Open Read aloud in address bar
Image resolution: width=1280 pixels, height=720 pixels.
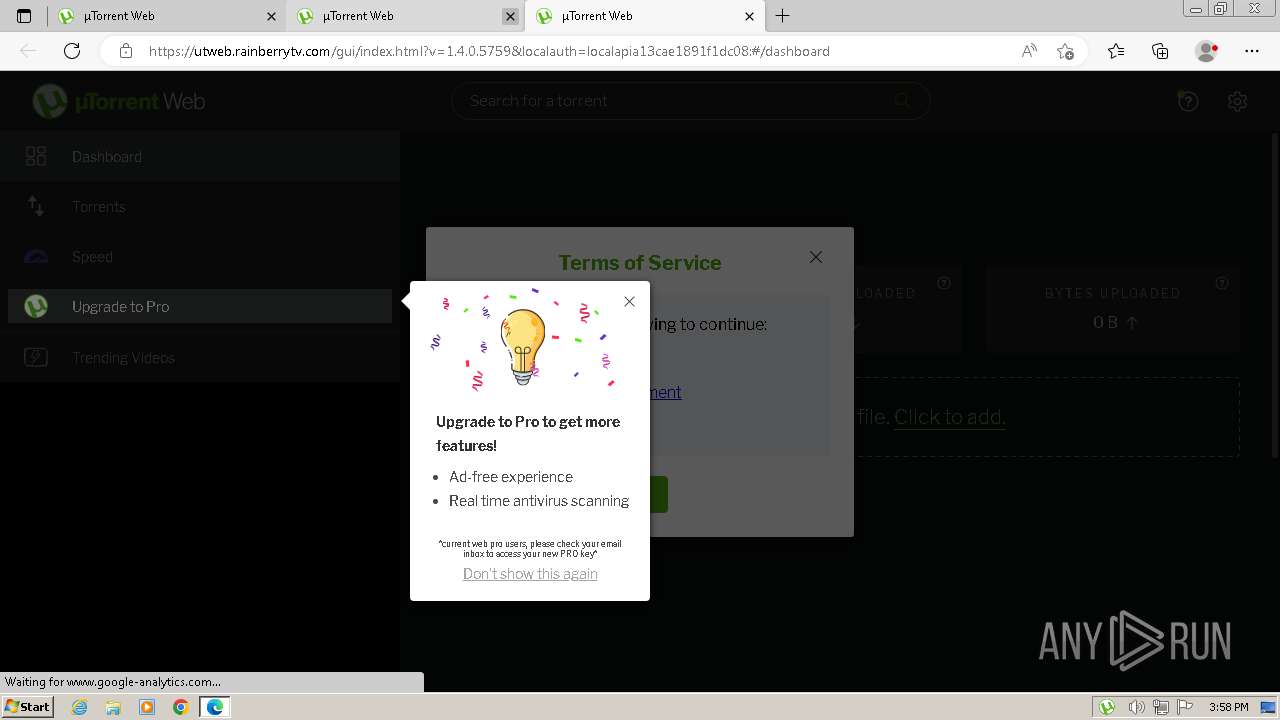(1029, 51)
